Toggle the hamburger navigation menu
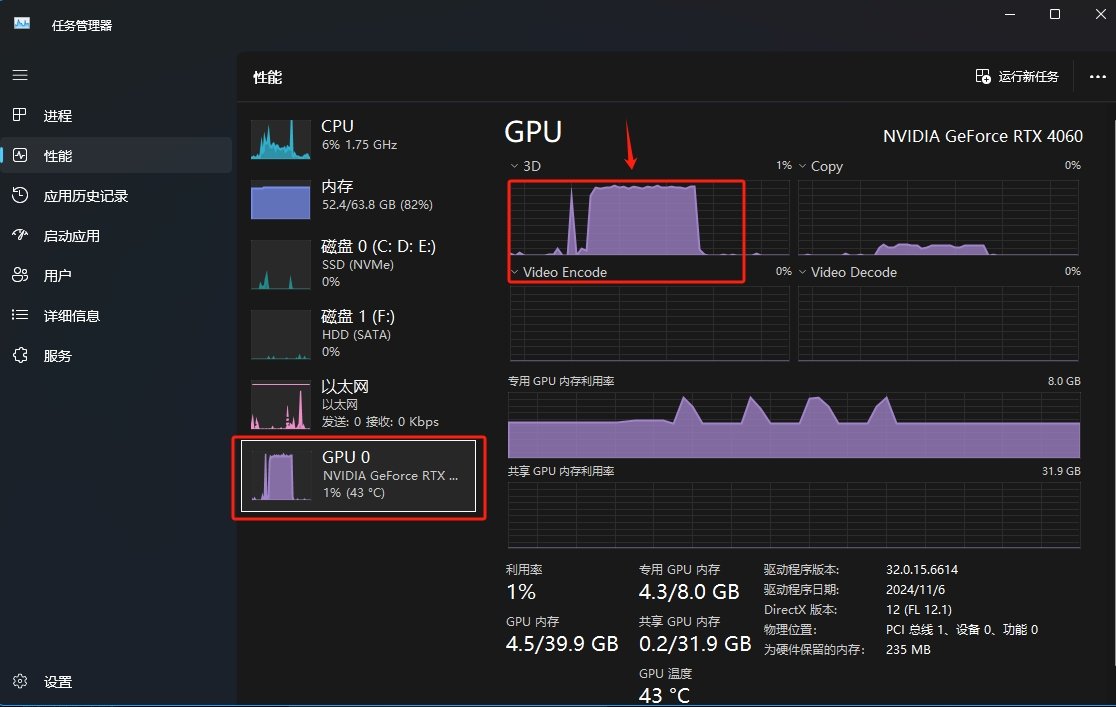 point(20,75)
